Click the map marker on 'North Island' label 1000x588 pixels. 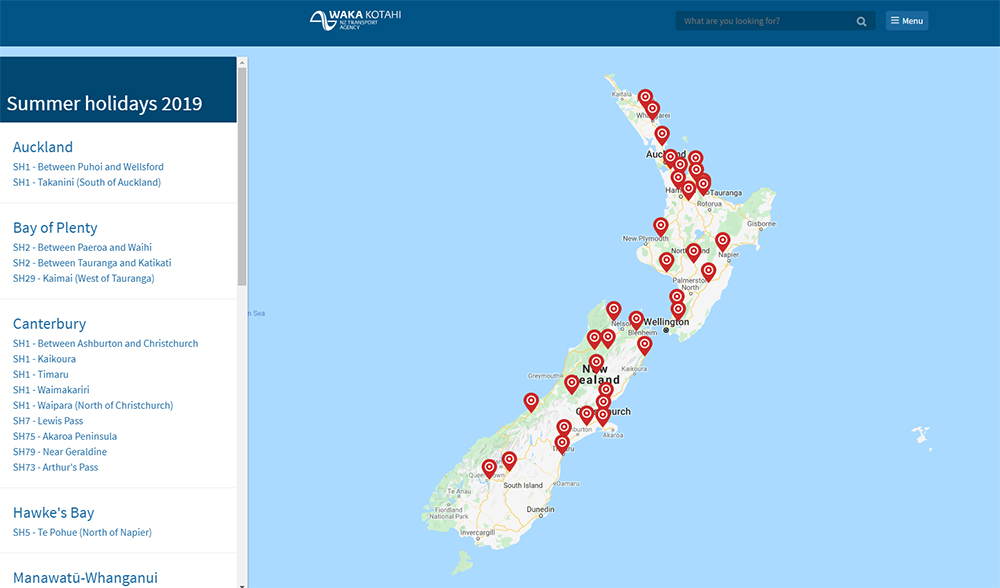tap(694, 253)
